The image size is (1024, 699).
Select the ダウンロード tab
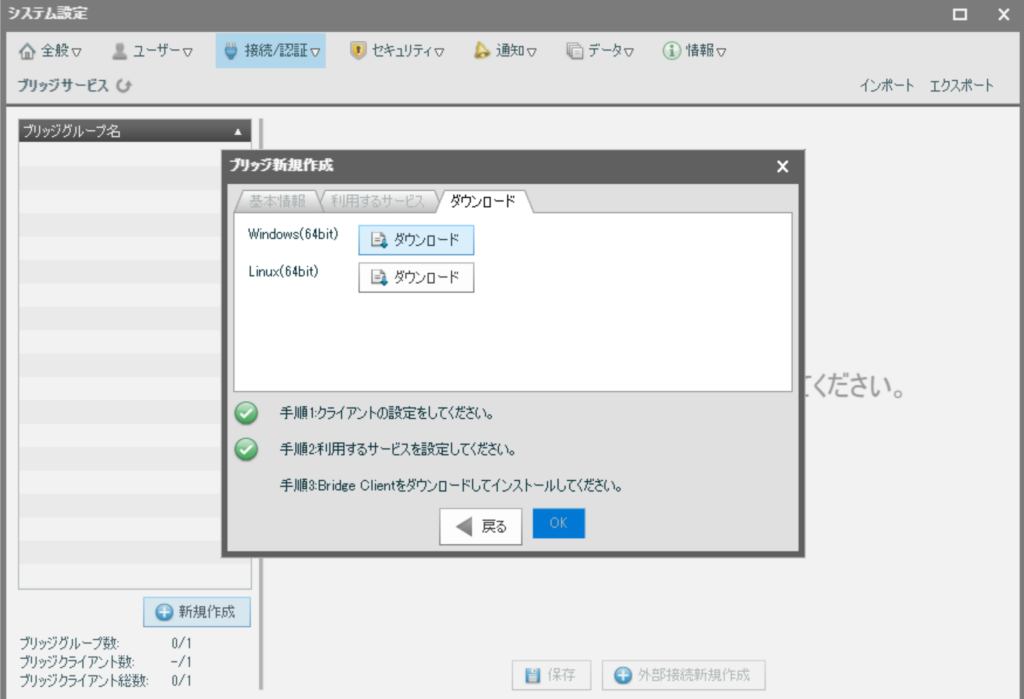tap(483, 201)
